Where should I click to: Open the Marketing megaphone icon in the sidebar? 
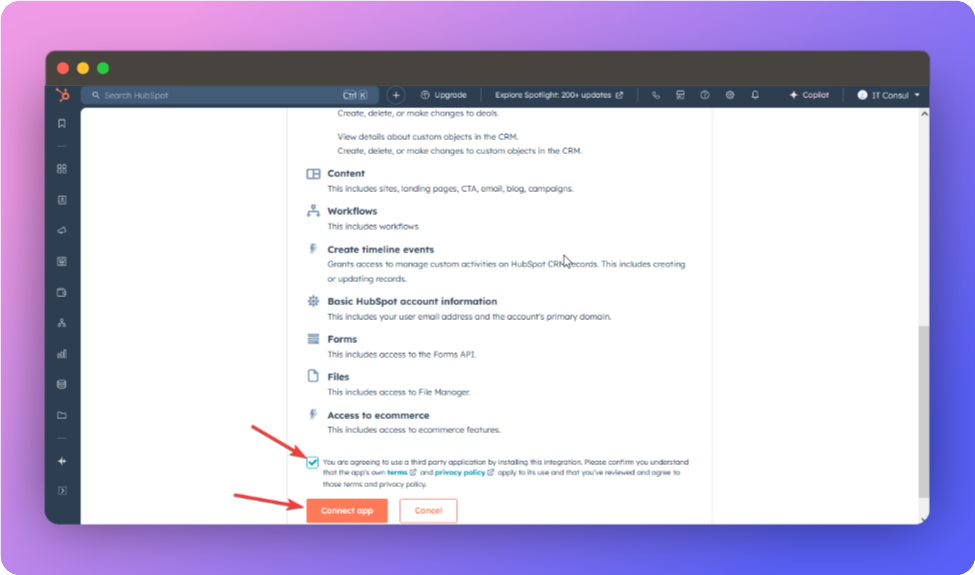62,231
